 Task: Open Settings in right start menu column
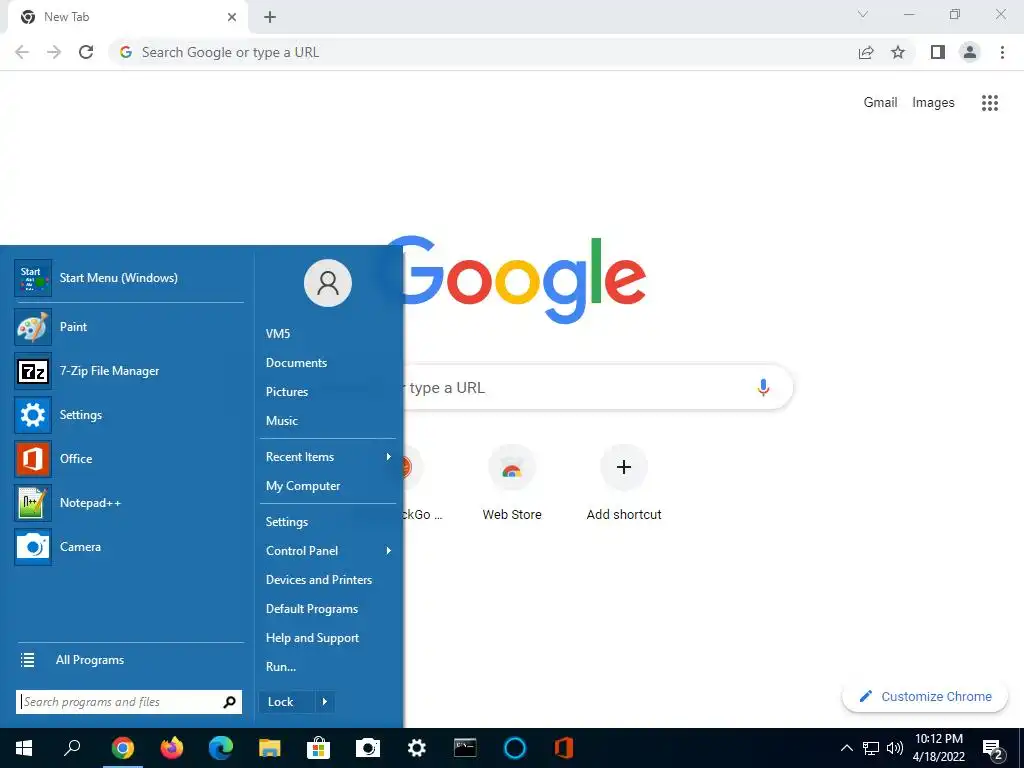(287, 522)
